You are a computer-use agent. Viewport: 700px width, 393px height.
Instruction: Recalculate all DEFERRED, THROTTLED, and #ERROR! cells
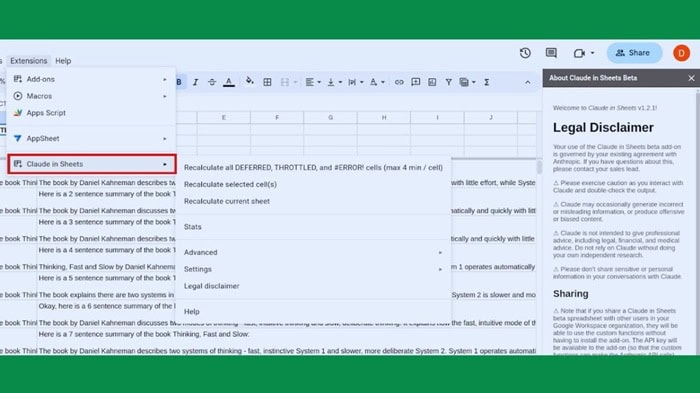[x=313, y=167]
